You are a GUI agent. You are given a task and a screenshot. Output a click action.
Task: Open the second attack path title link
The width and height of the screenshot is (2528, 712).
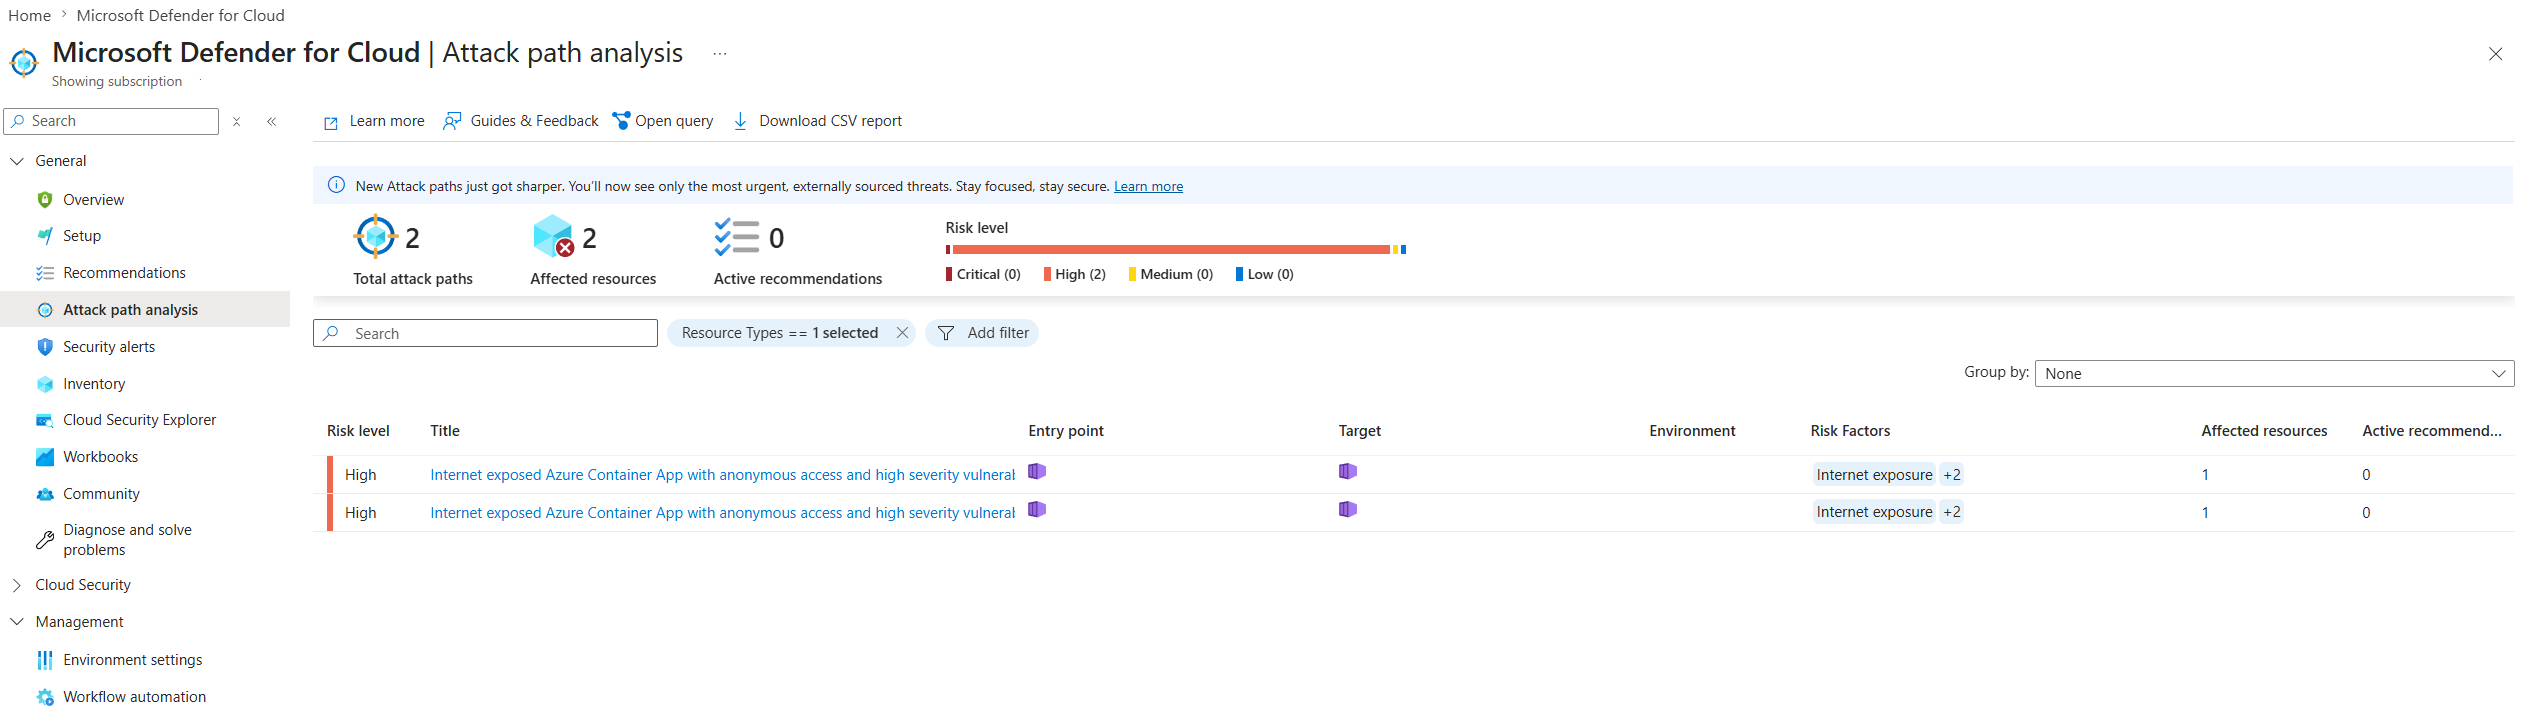point(722,513)
